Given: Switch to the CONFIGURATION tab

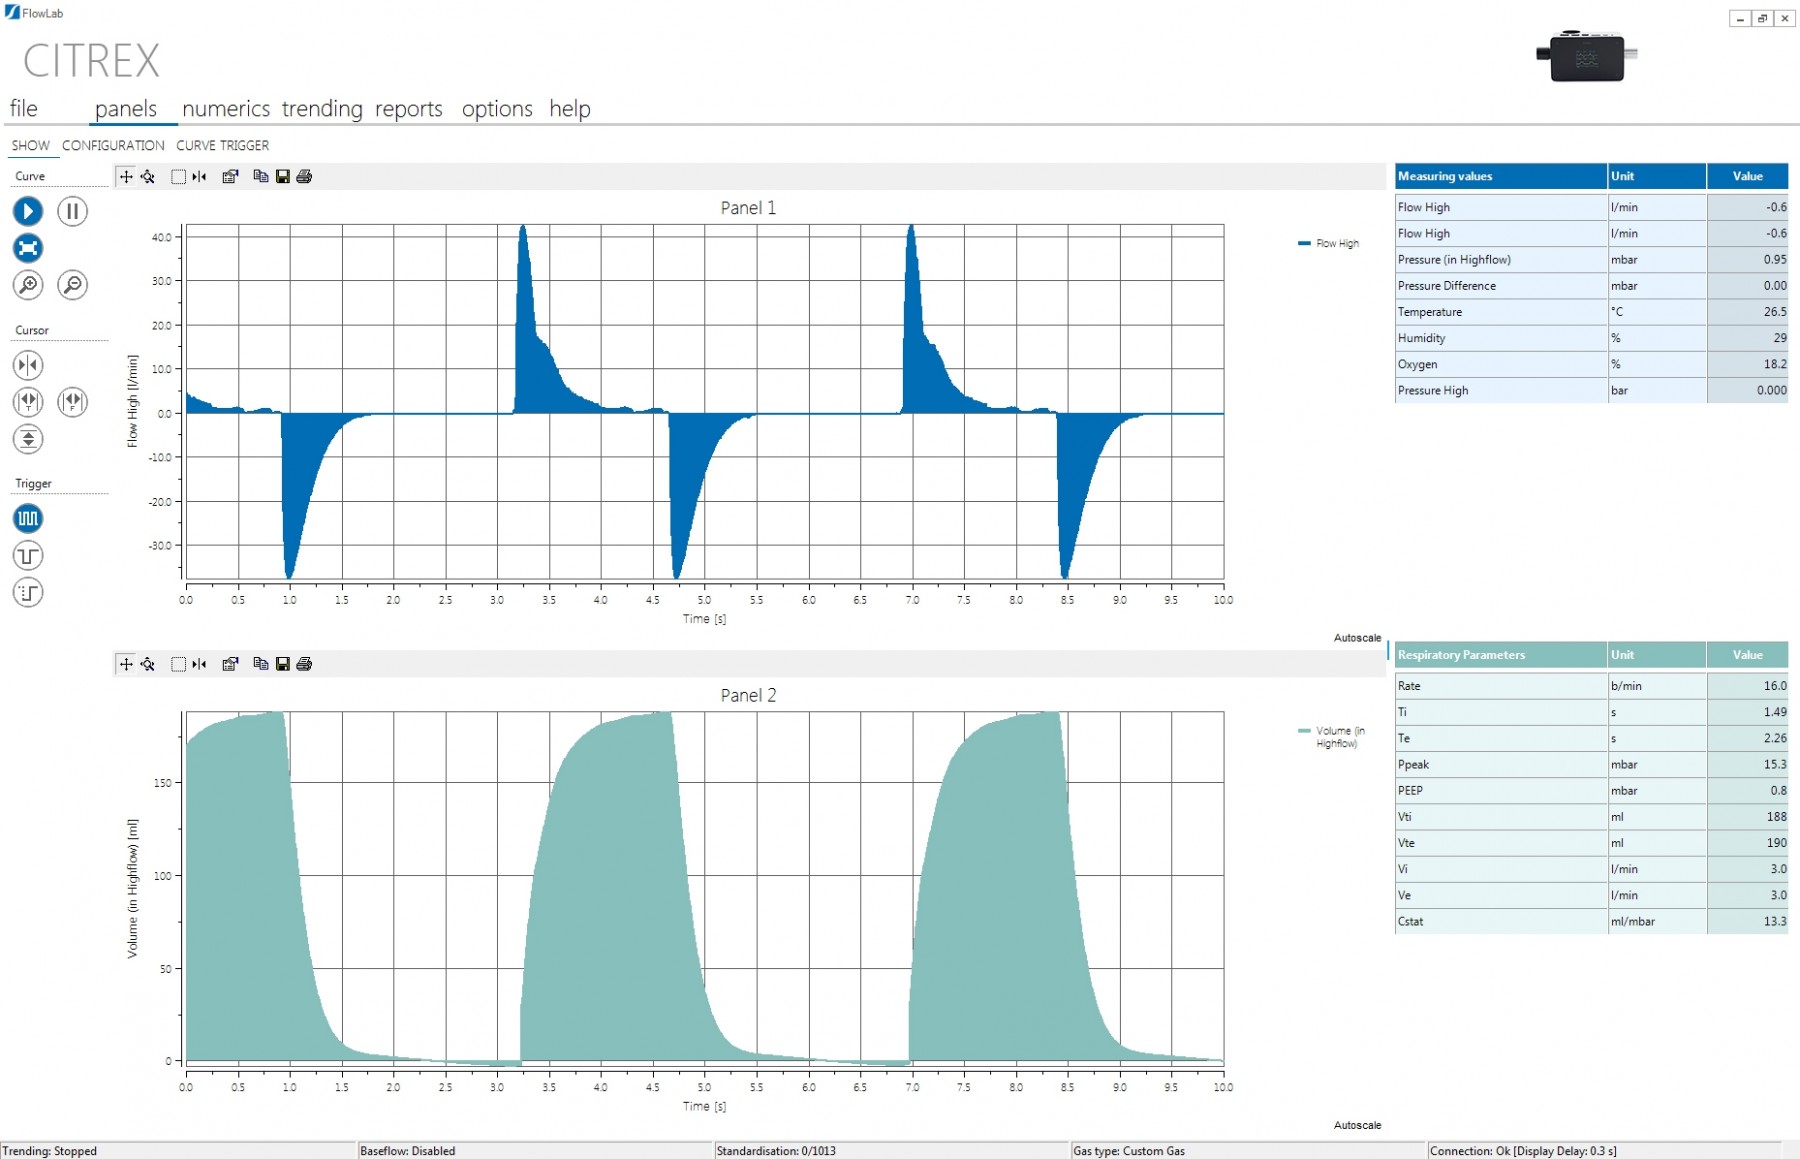Looking at the screenshot, I should click(x=112, y=145).
